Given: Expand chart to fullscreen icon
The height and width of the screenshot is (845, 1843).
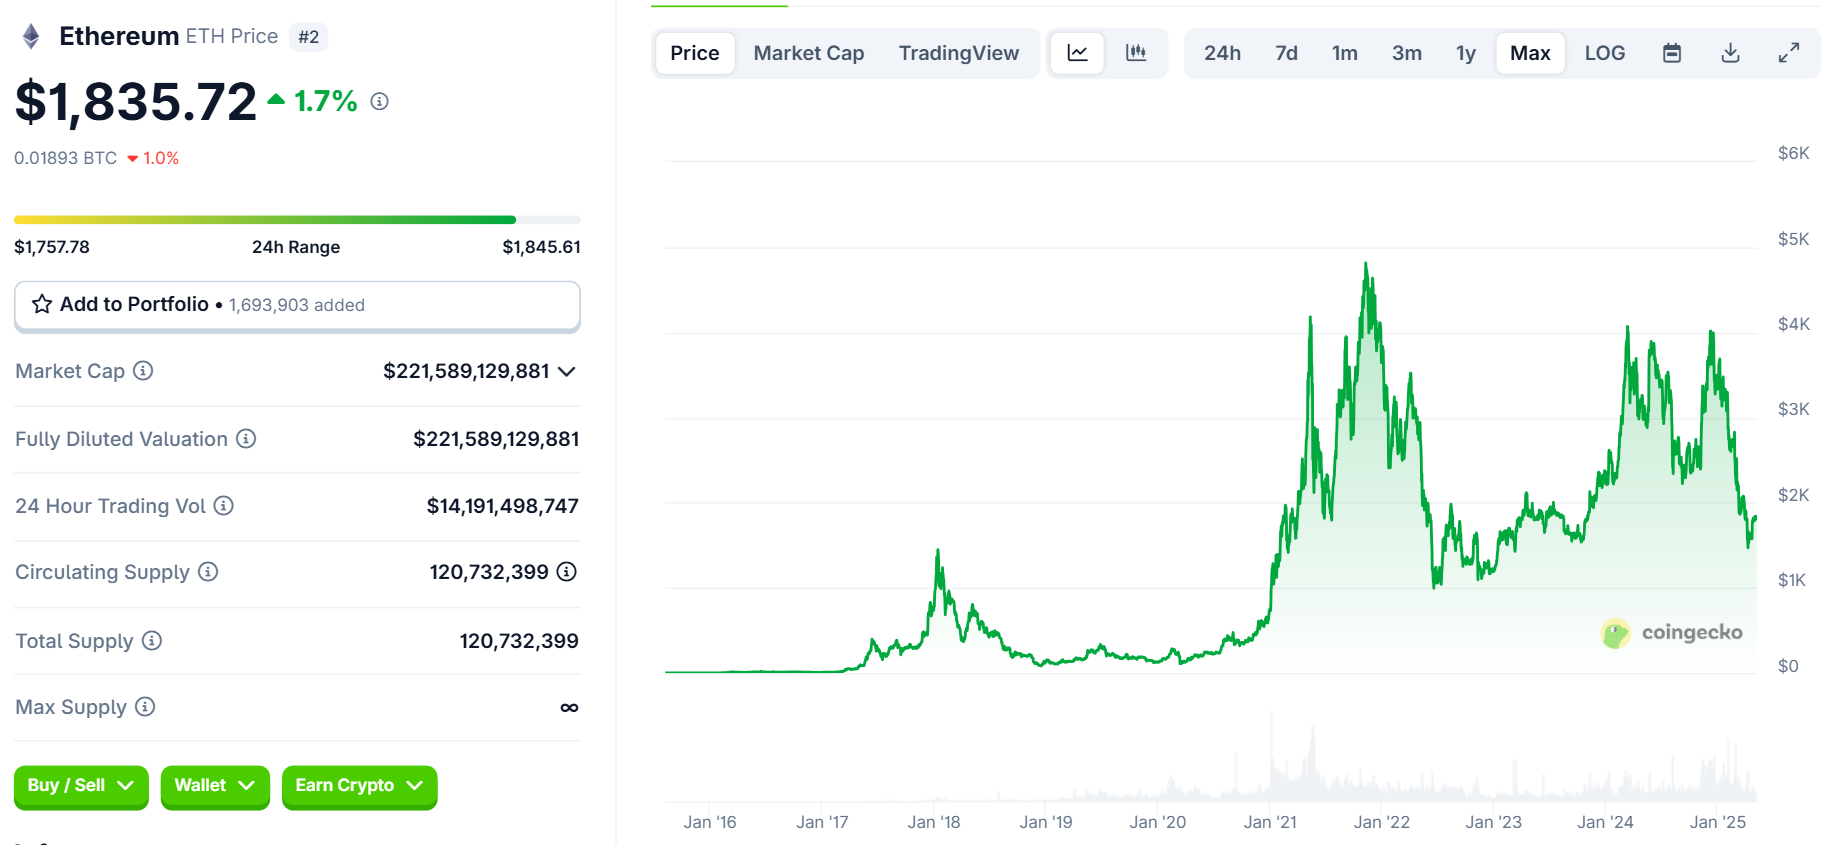Looking at the screenshot, I should (1789, 53).
